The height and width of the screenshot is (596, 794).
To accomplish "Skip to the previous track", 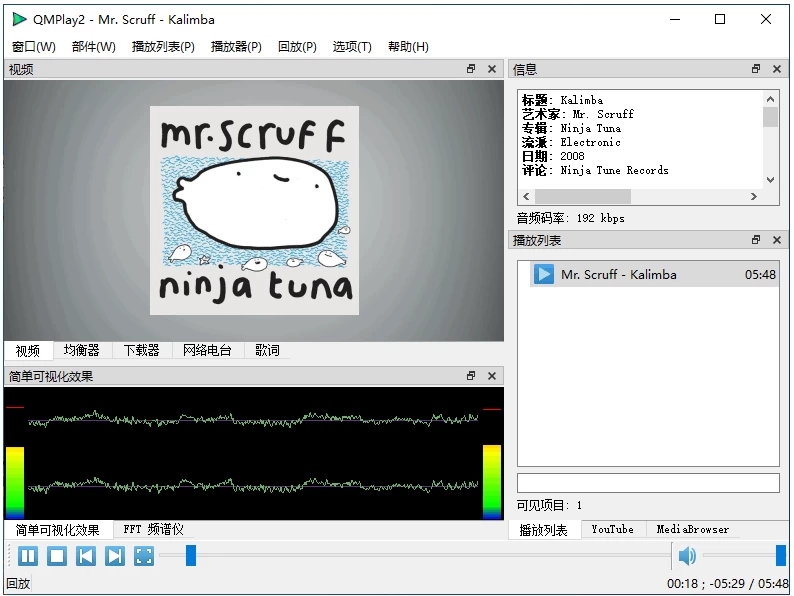I will [86, 556].
